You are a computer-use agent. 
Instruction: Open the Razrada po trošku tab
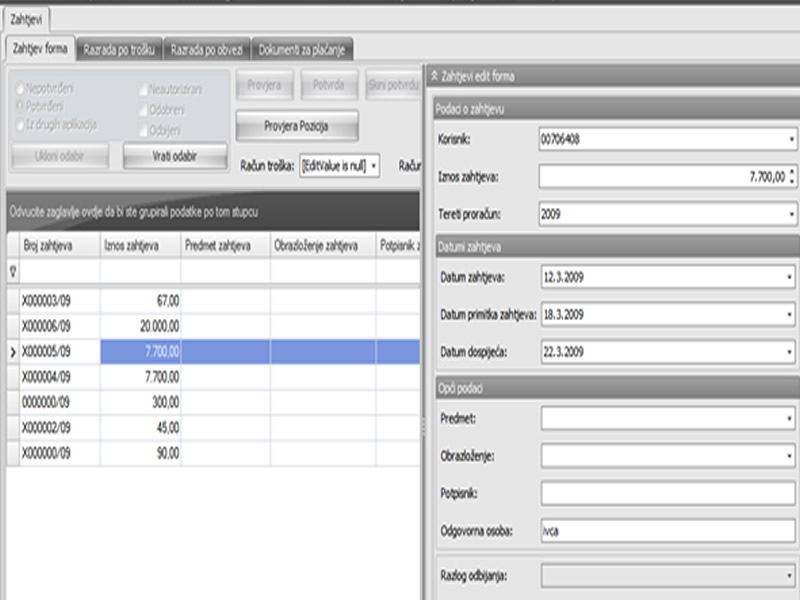(119, 49)
